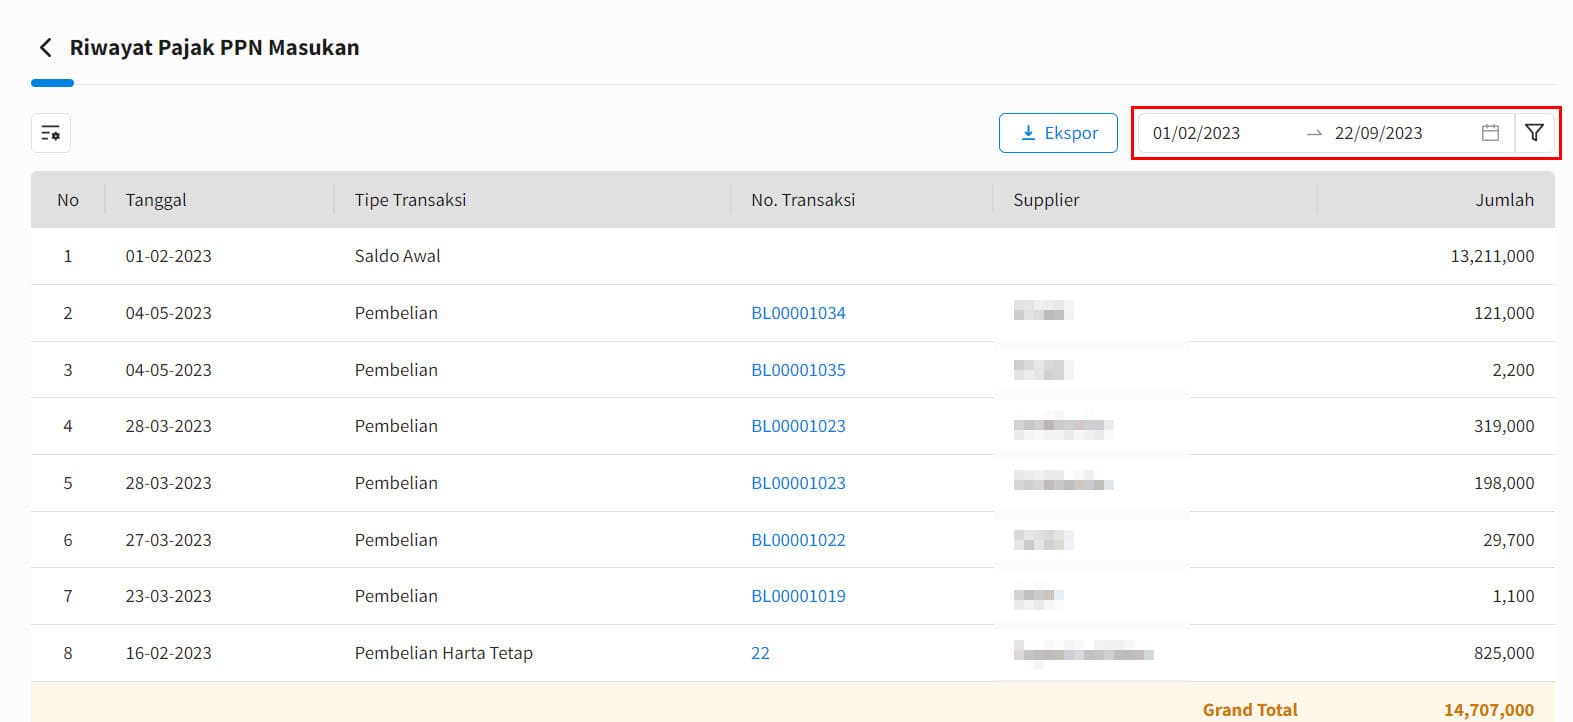Open transaction link BL00001019
The height and width of the screenshot is (722, 1573).
pyautogui.click(x=798, y=596)
